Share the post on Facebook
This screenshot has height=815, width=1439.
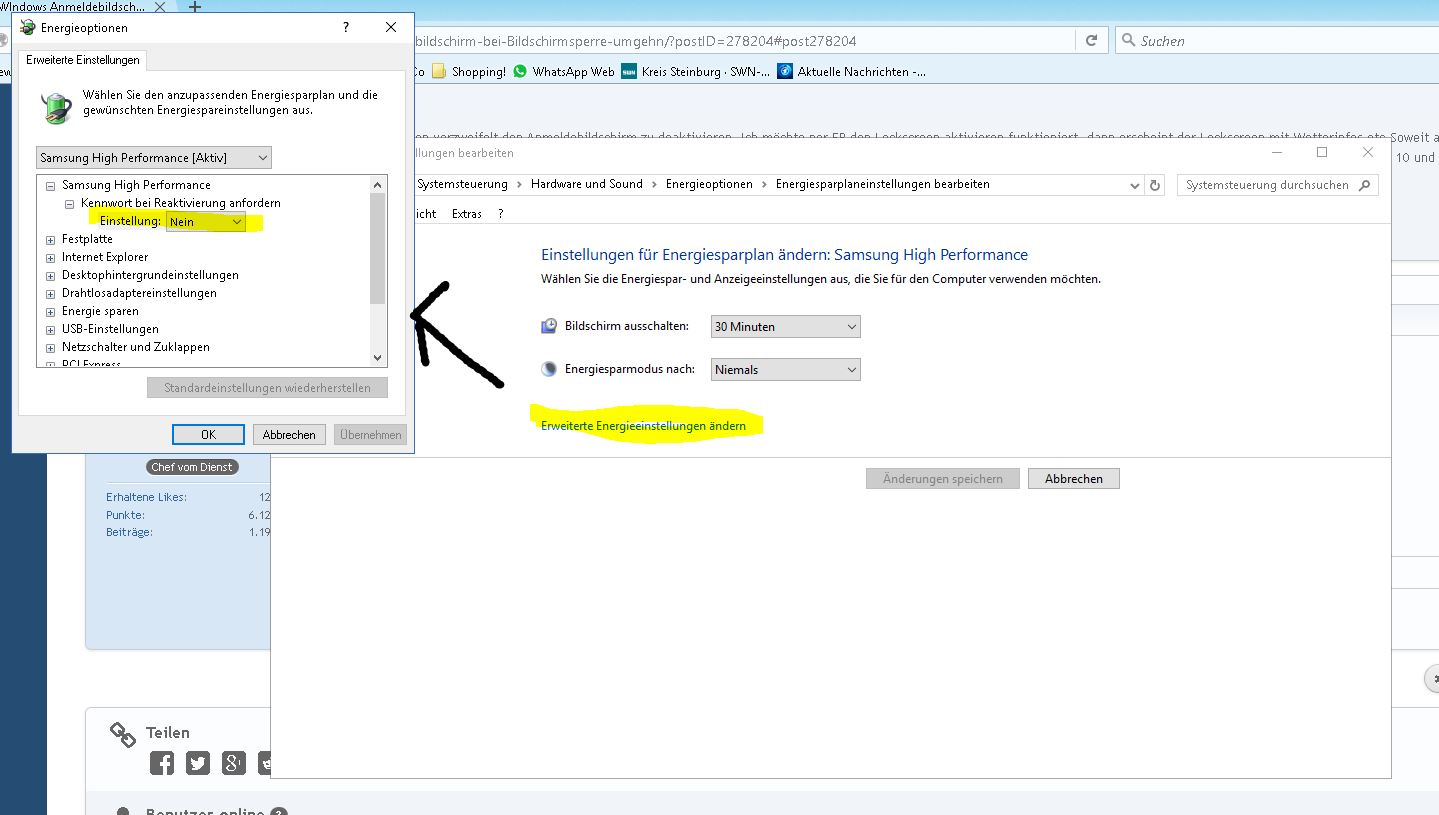tap(162, 763)
